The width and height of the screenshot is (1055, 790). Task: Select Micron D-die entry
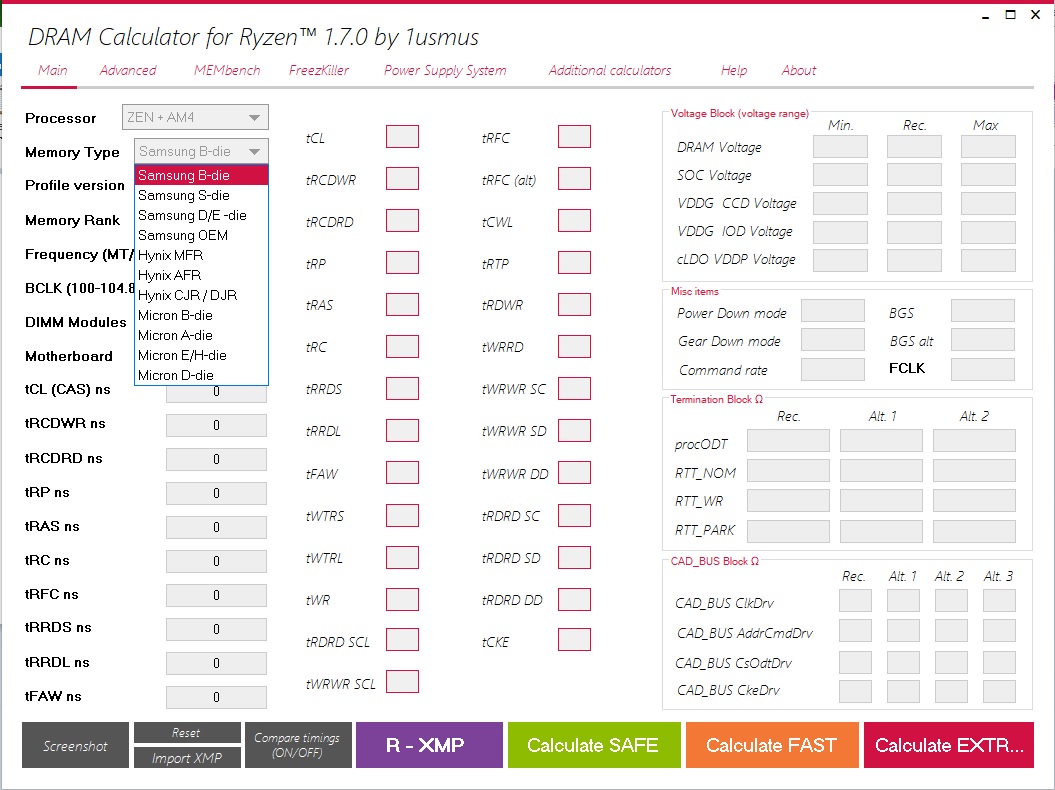click(202, 375)
